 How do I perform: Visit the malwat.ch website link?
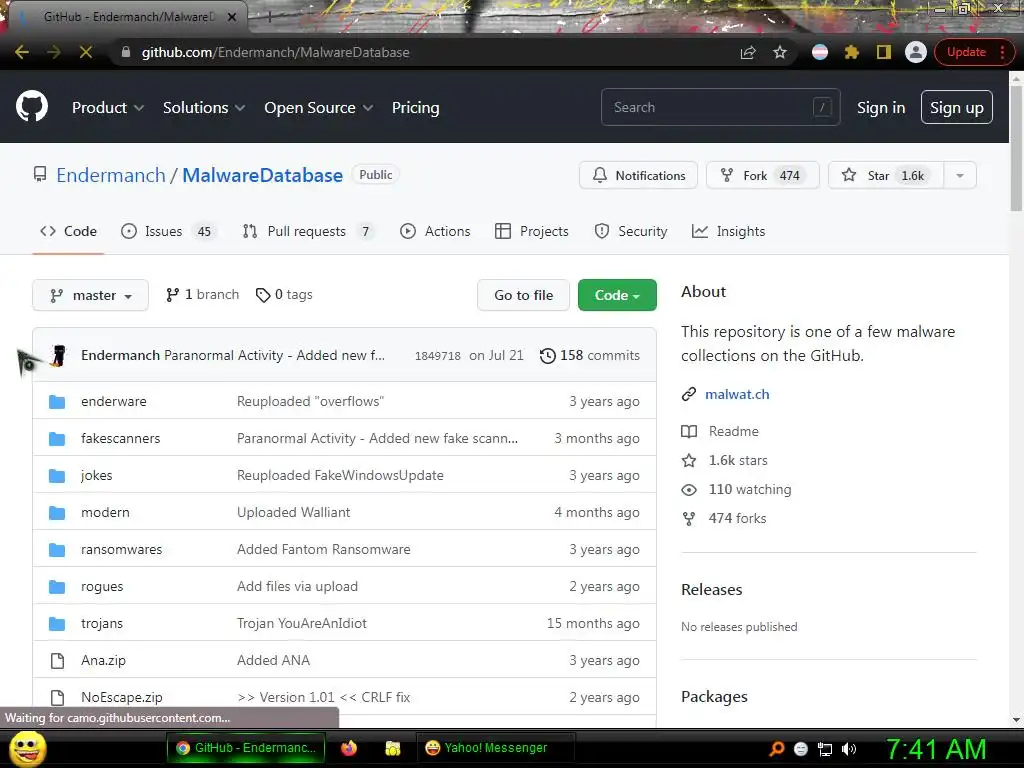(x=737, y=394)
